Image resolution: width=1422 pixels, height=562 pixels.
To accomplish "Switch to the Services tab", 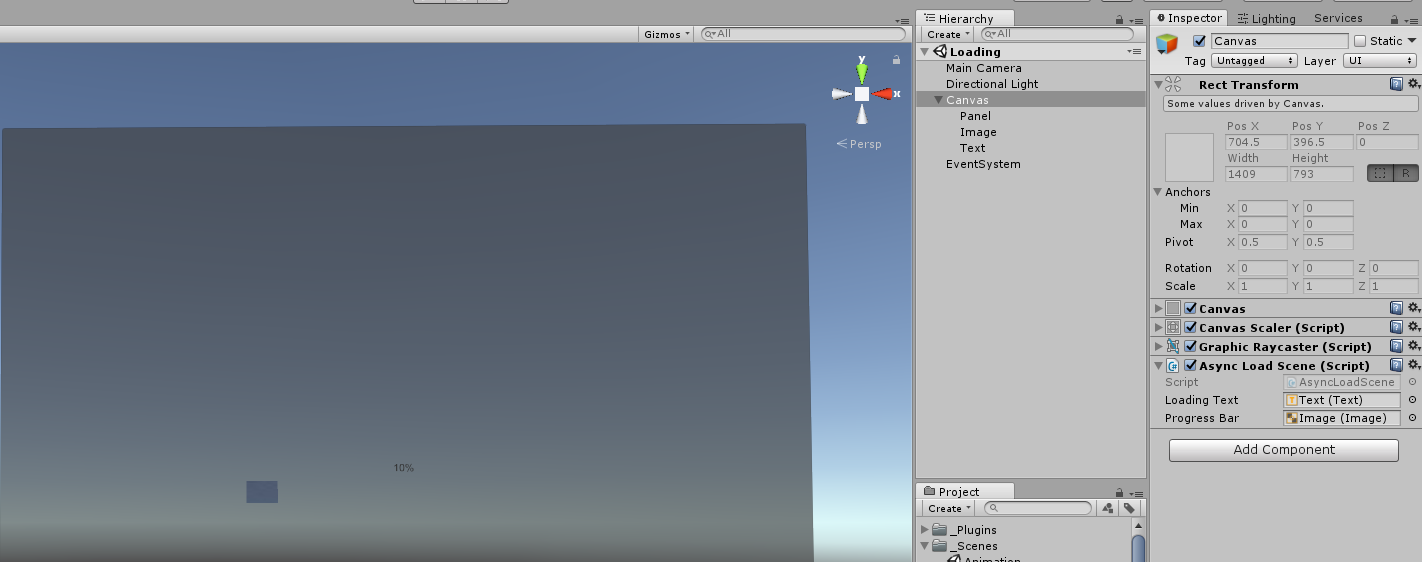I will point(1338,18).
